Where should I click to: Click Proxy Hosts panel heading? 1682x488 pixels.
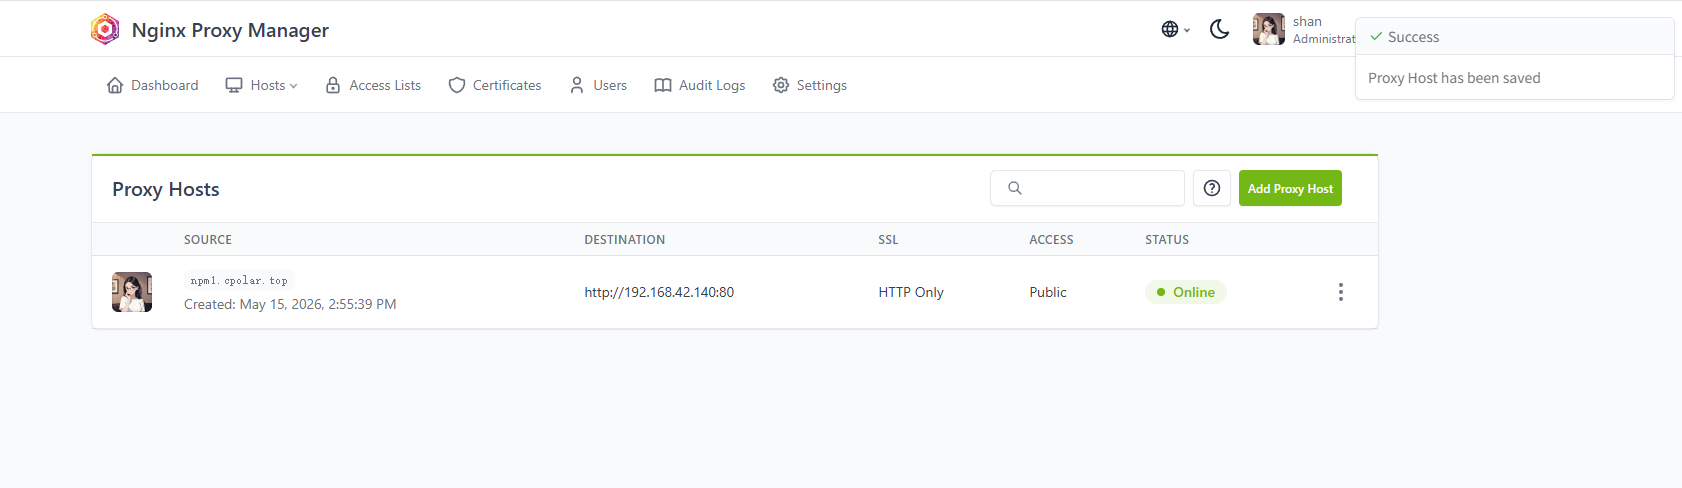(166, 189)
